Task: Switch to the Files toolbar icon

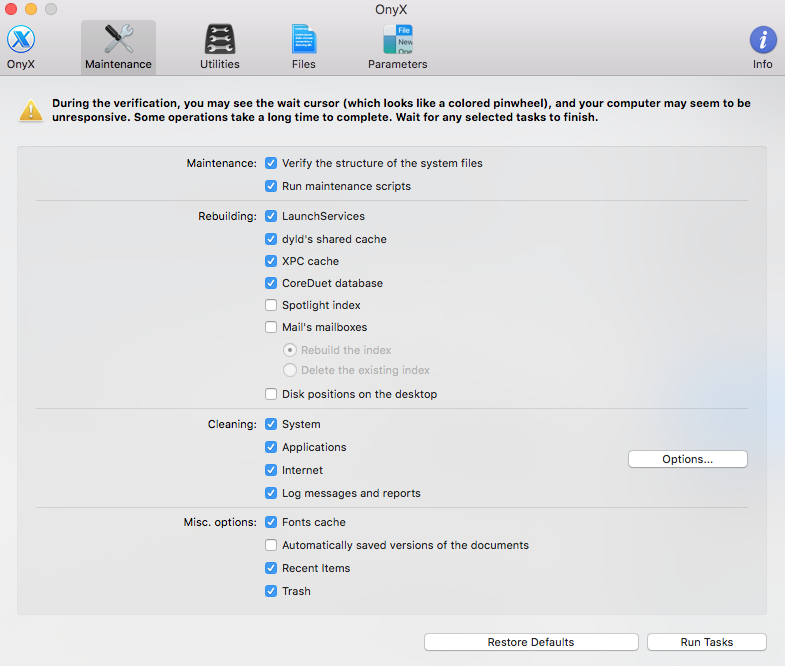Action: click(x=304, y=39)
